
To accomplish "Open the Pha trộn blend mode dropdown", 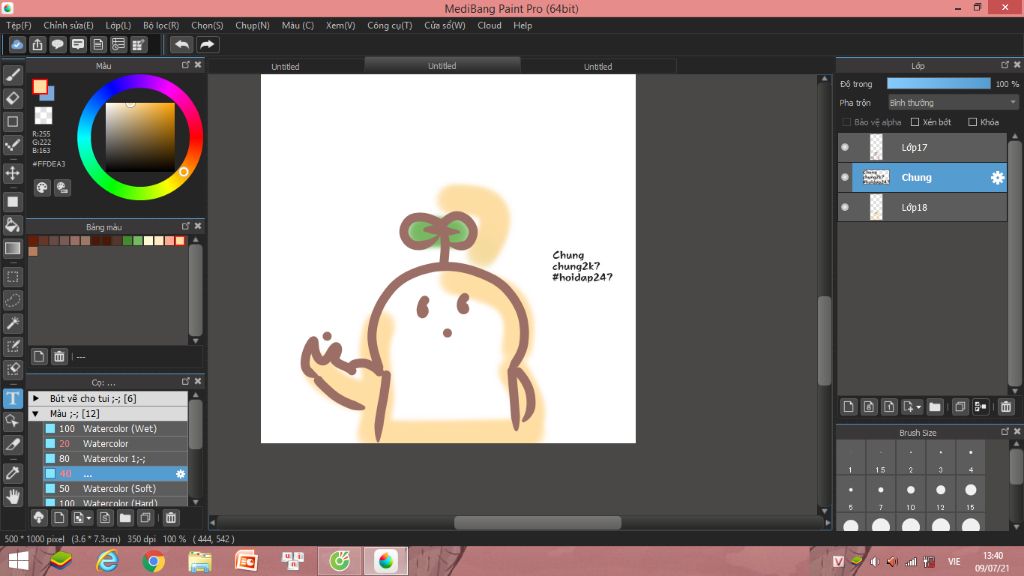I will click(x=953, y=103).
